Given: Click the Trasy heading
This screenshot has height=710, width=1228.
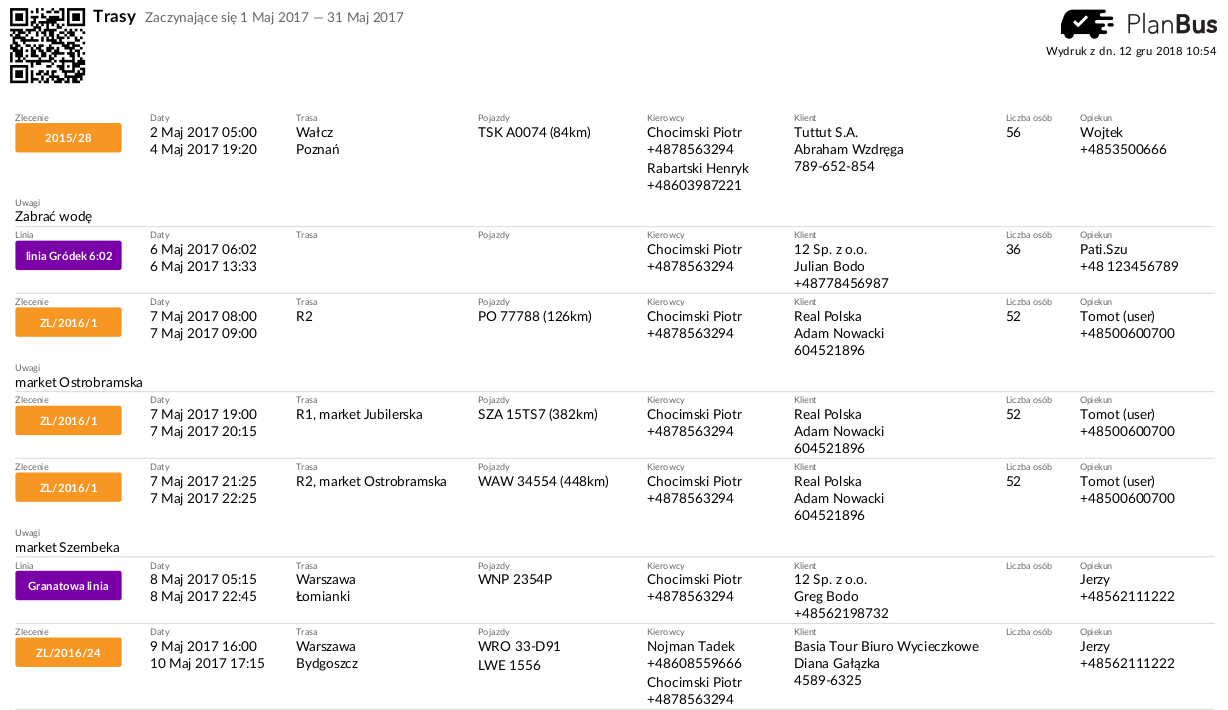Looking at the screenshot, I should tap(115, 17).
